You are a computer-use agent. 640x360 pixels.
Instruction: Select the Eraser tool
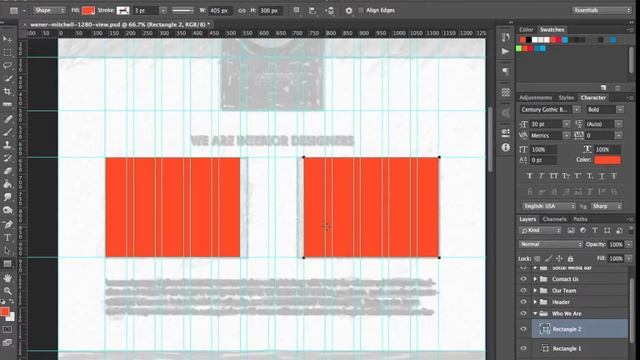pos(7,171)
